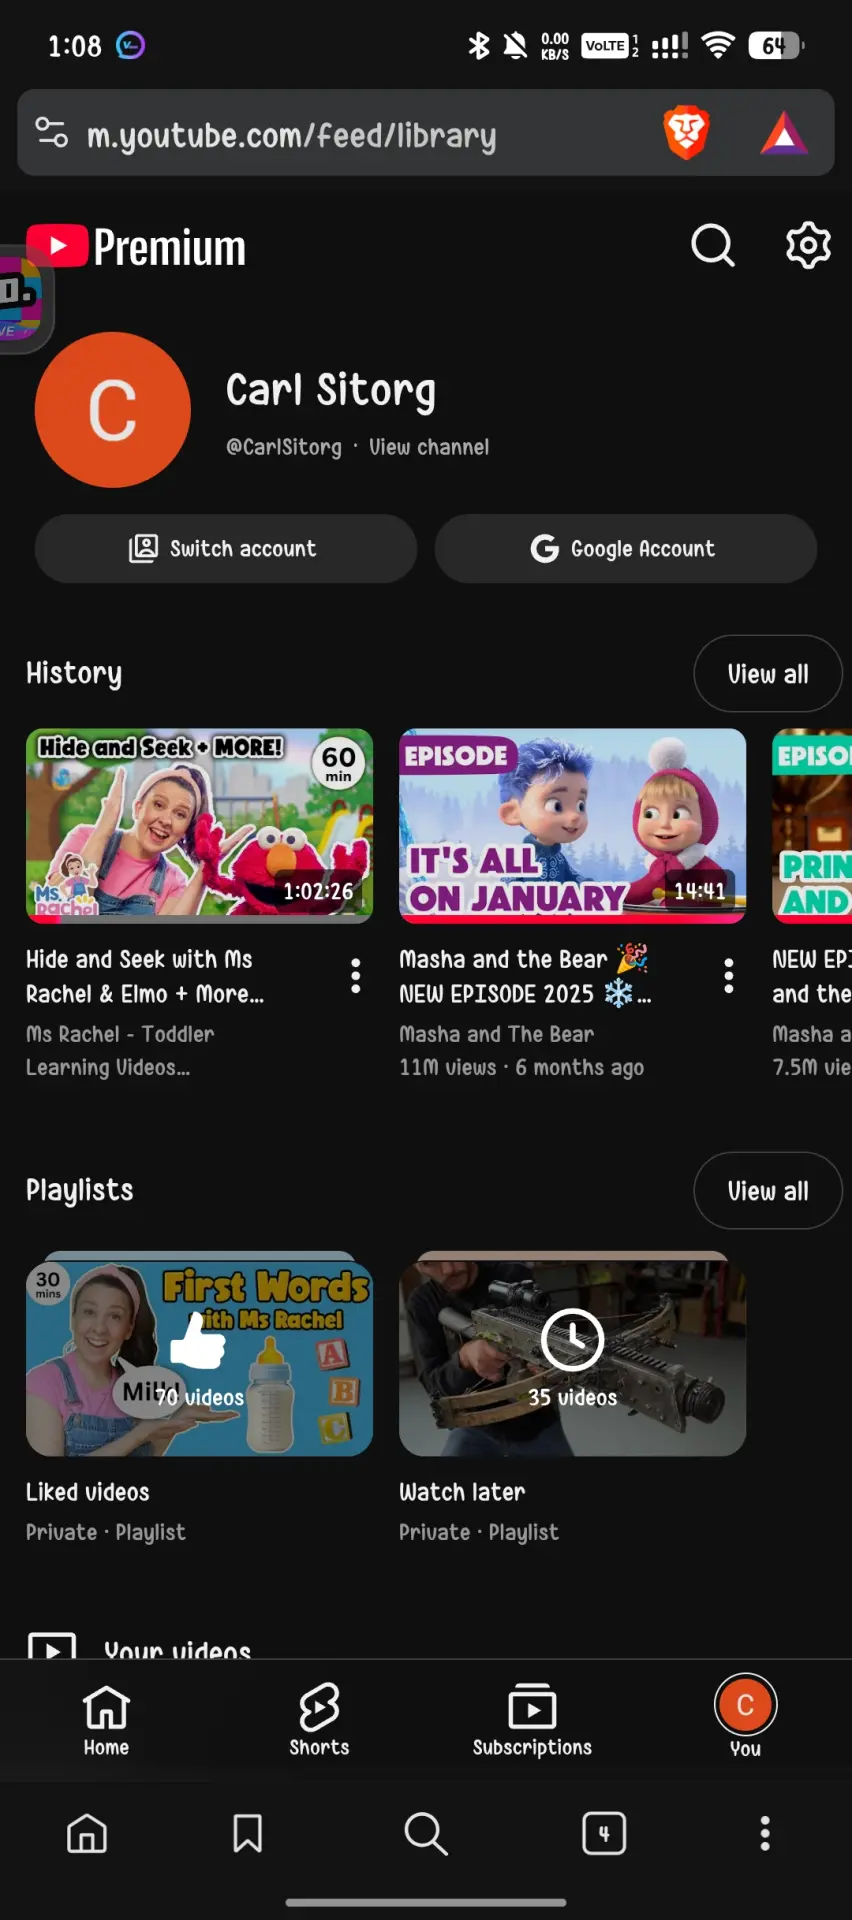
Task: Tap browser search icon in bottom toolbar
Action: tap(426, 1833)
